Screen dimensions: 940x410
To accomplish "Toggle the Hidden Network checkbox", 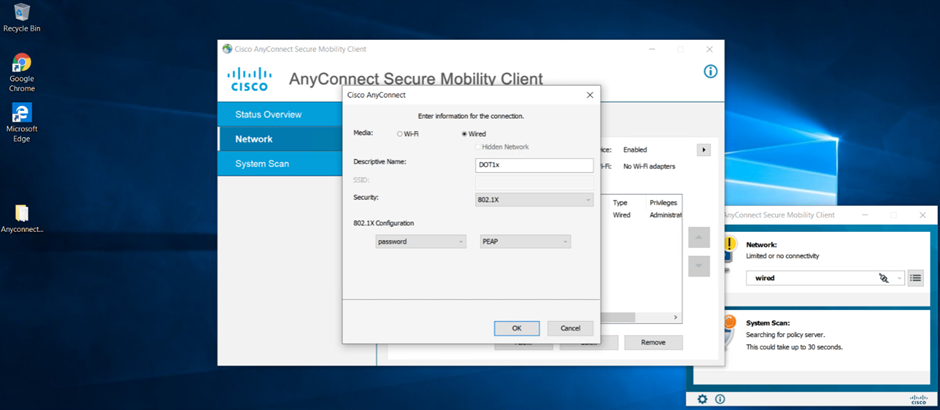I will point(478,147).
